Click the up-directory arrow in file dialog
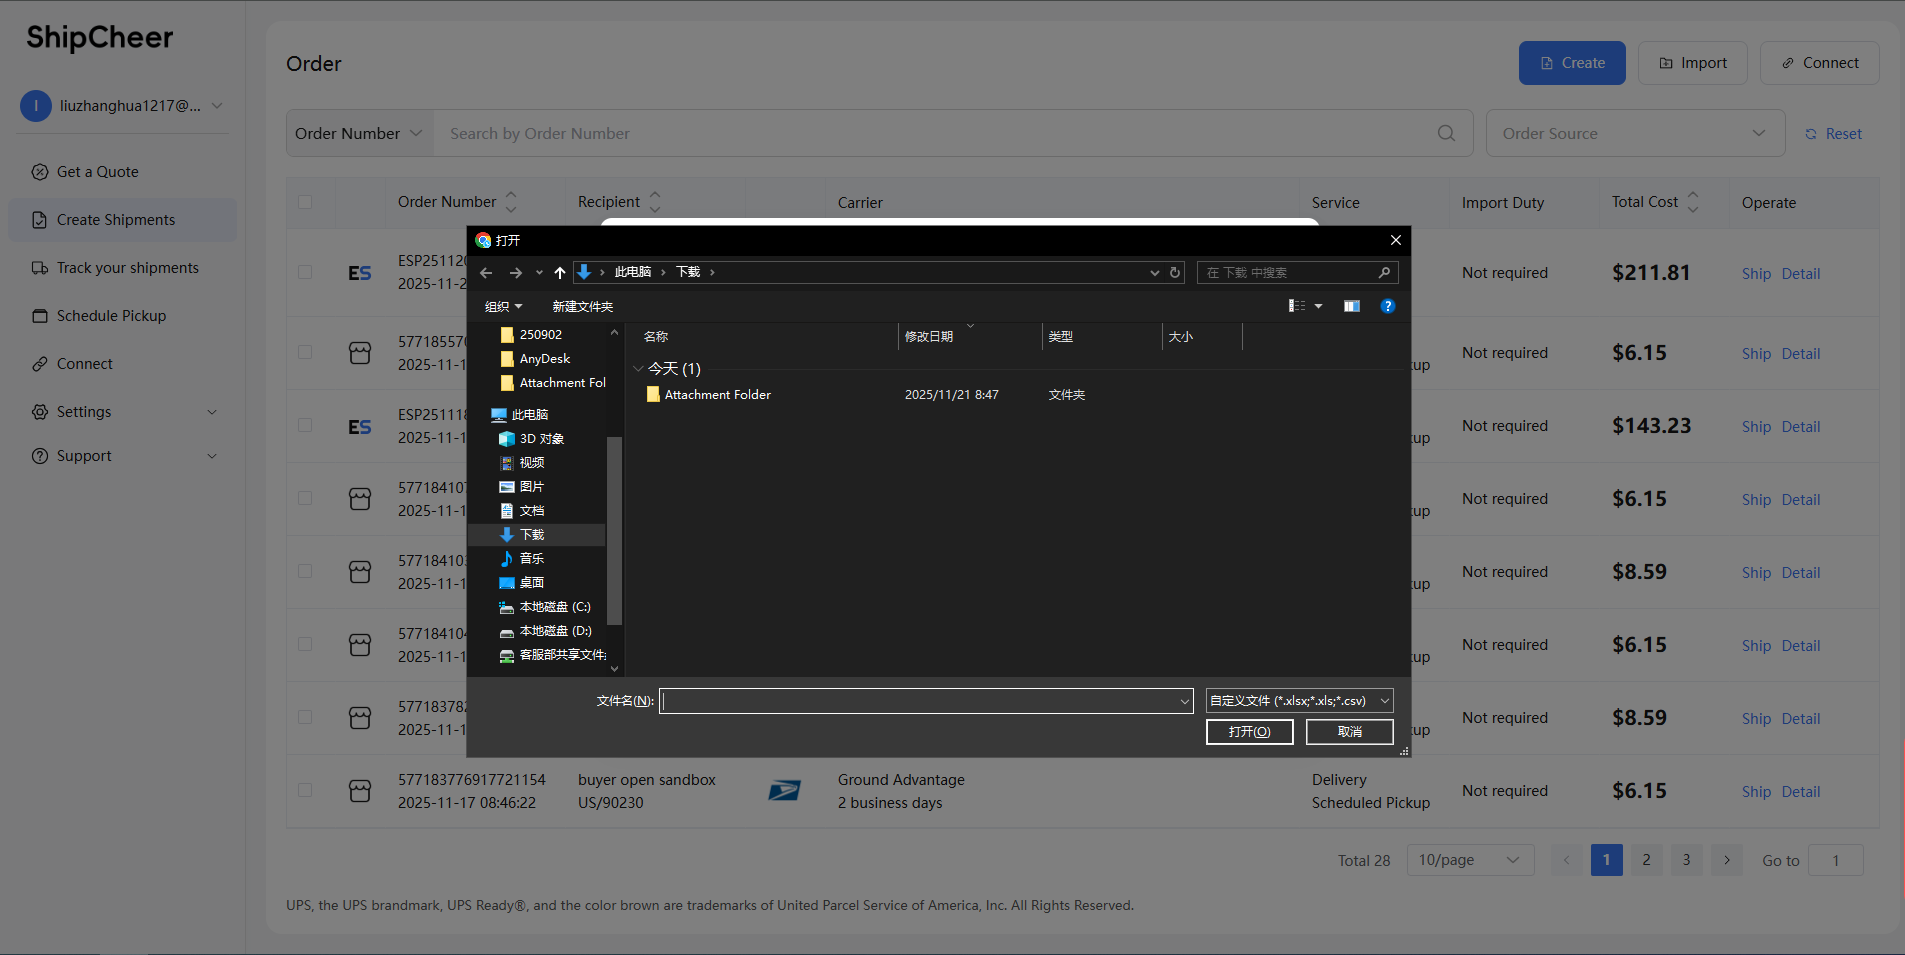Viewport: 1905px width, 955px height. [560, 273]
